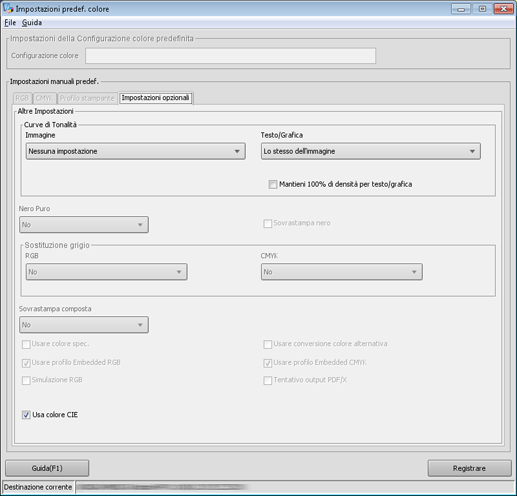517x496 pixels.
Task: Toggle Usare conversione colore alternativa checkbox
Action: [x=267, y=344]
